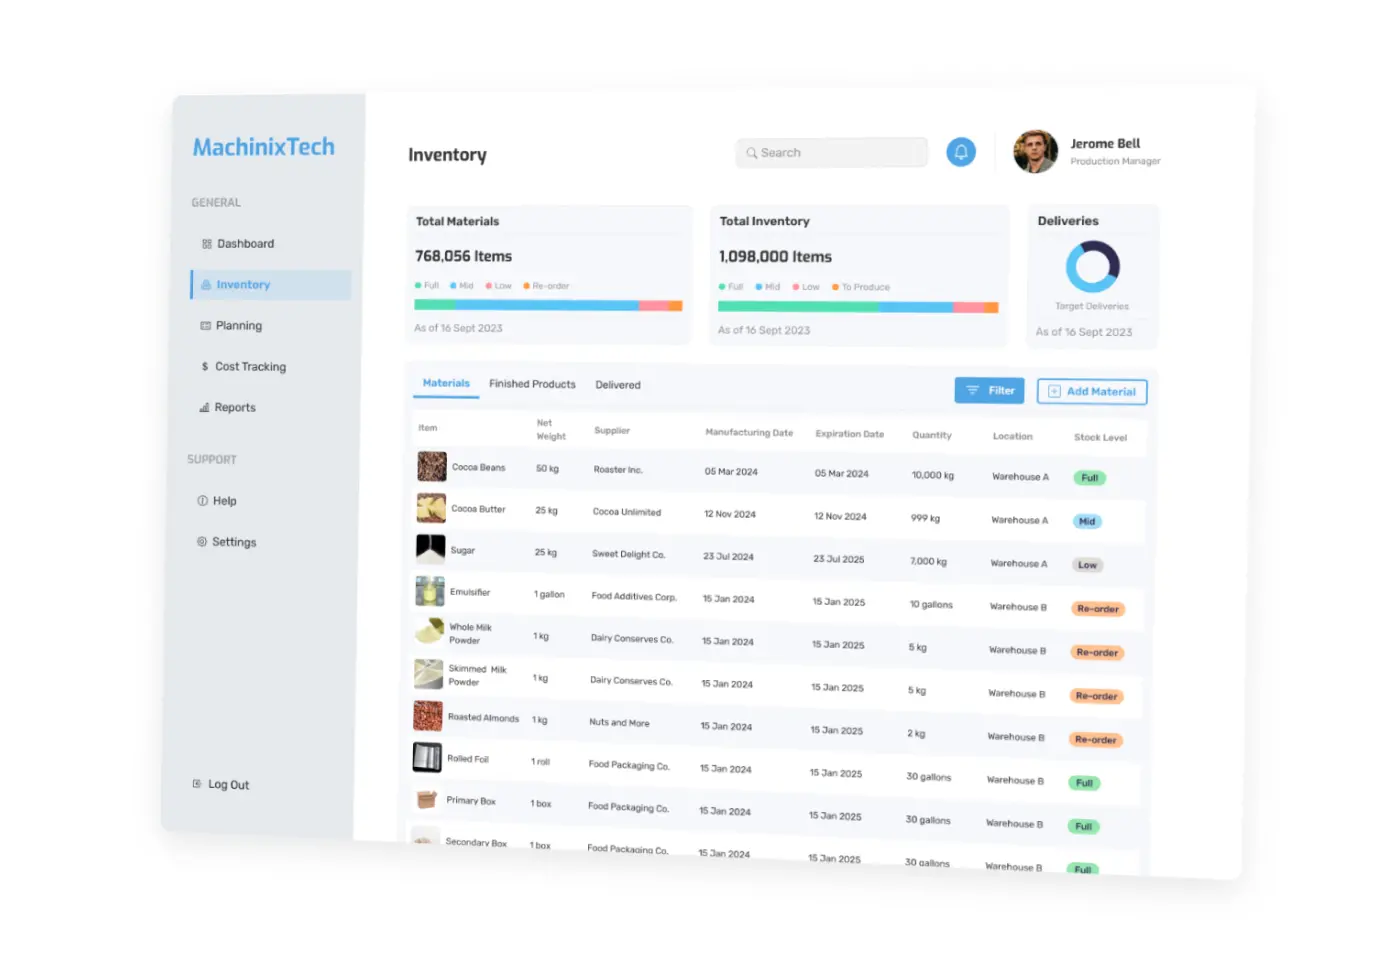Click the Re-order badge for Emulsifier
The width and height of the screenshot is (1398, 972).
pyautogui.click(x=1098, y=609)
